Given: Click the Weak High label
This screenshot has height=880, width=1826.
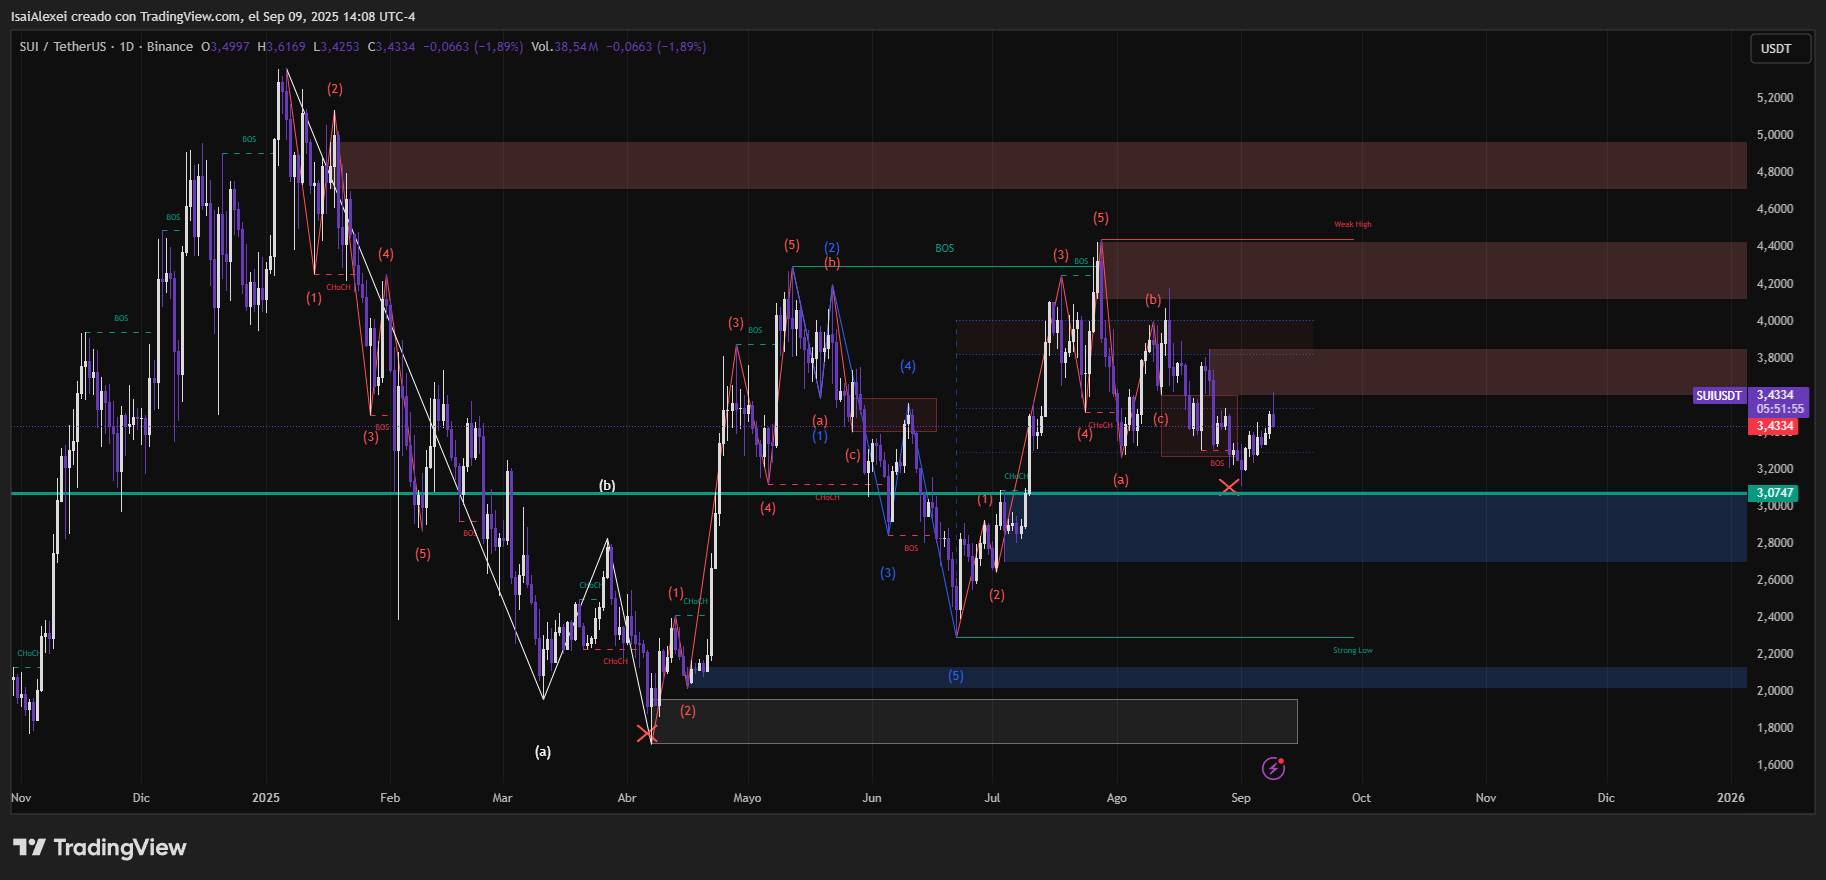Looking at the screenshot, I should (1352, 225).
